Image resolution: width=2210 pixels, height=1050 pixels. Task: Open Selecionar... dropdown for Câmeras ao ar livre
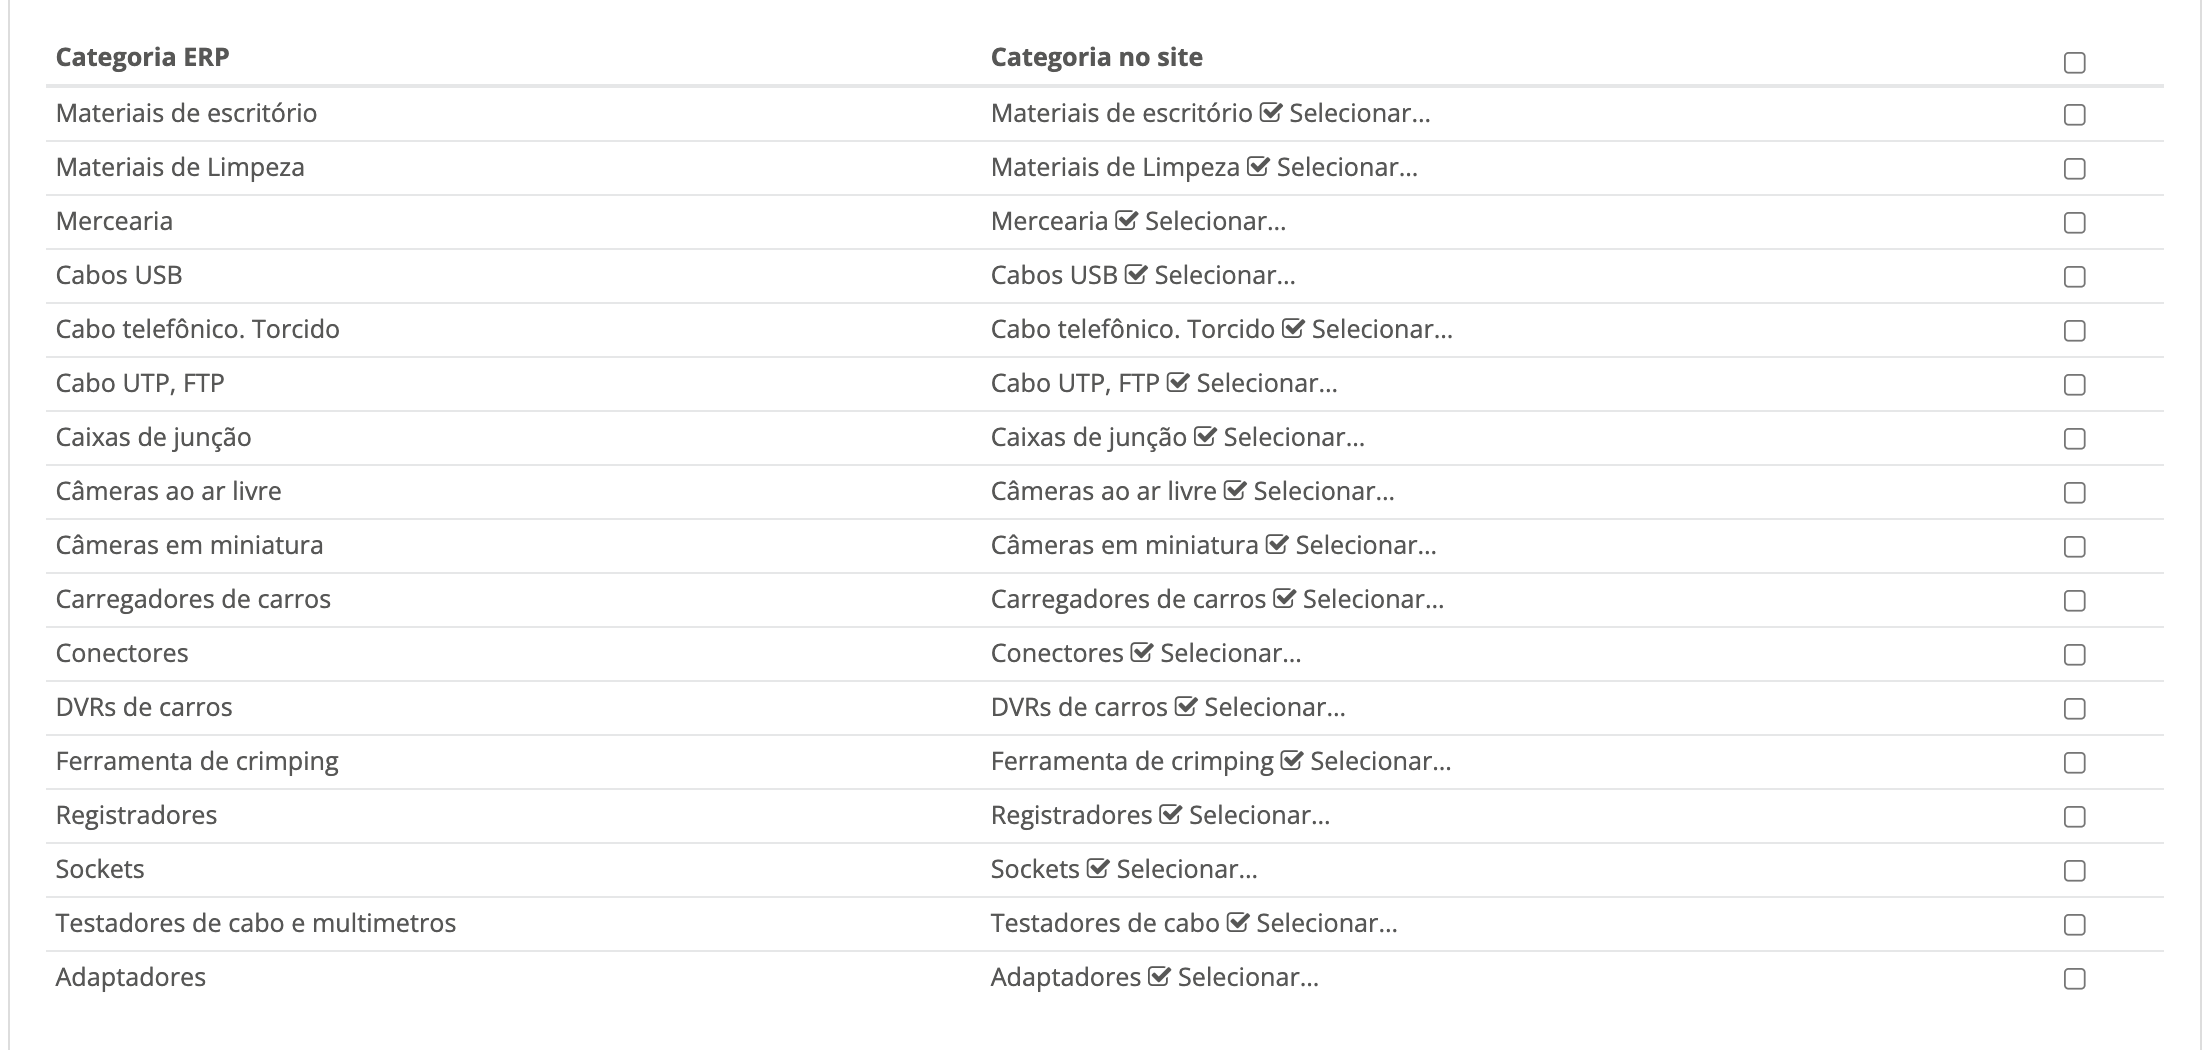(x=1324, y=491)
